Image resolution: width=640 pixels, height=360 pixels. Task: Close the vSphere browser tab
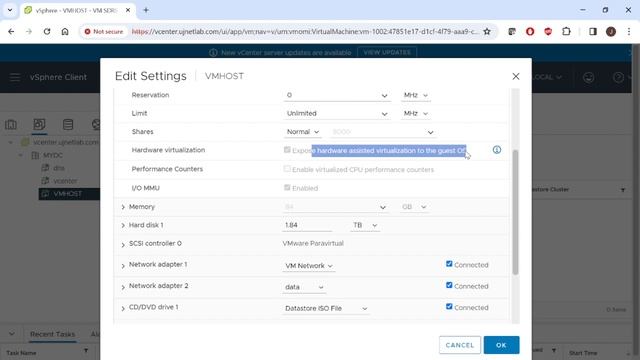[128, 10]
